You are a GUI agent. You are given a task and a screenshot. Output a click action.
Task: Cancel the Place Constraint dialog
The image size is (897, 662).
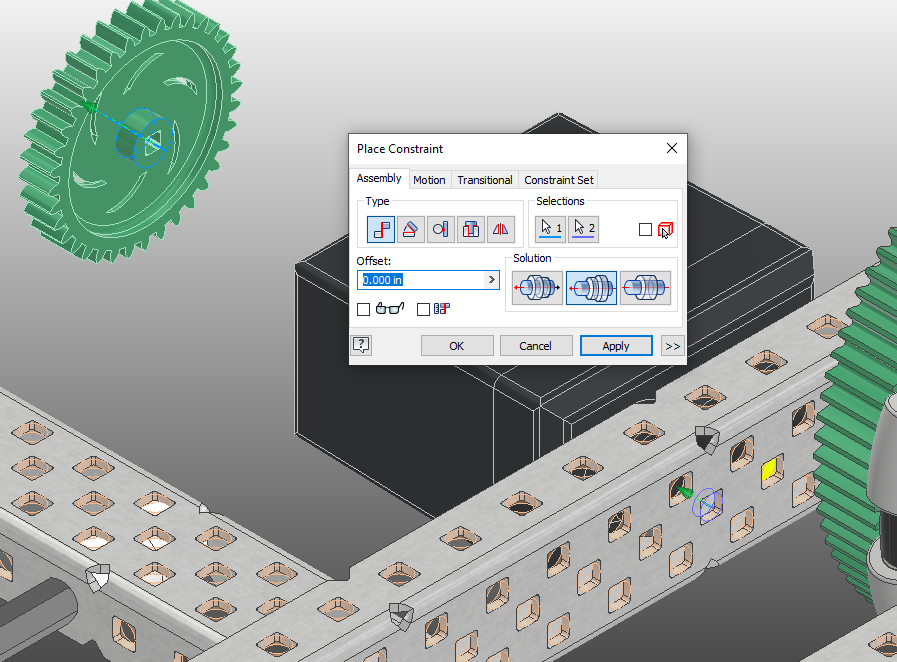pyautogui.click(x=535, y=346)
